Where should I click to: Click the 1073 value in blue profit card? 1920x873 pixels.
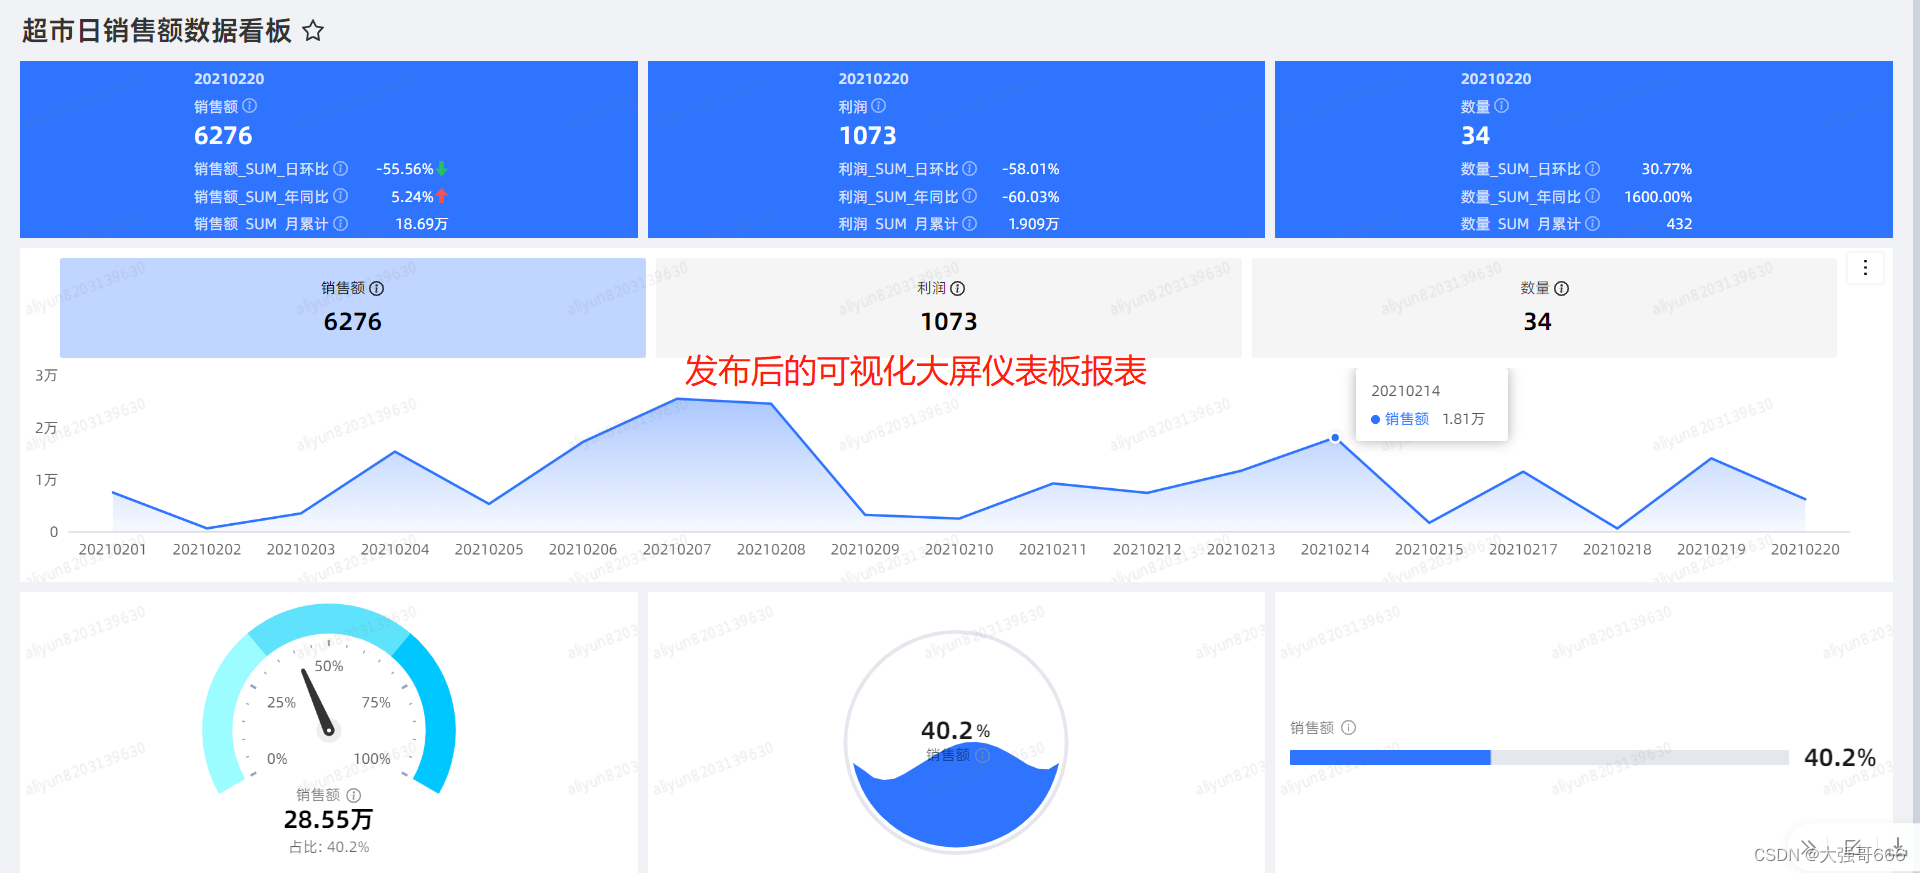pyautogui.click(x=867, y=136)
